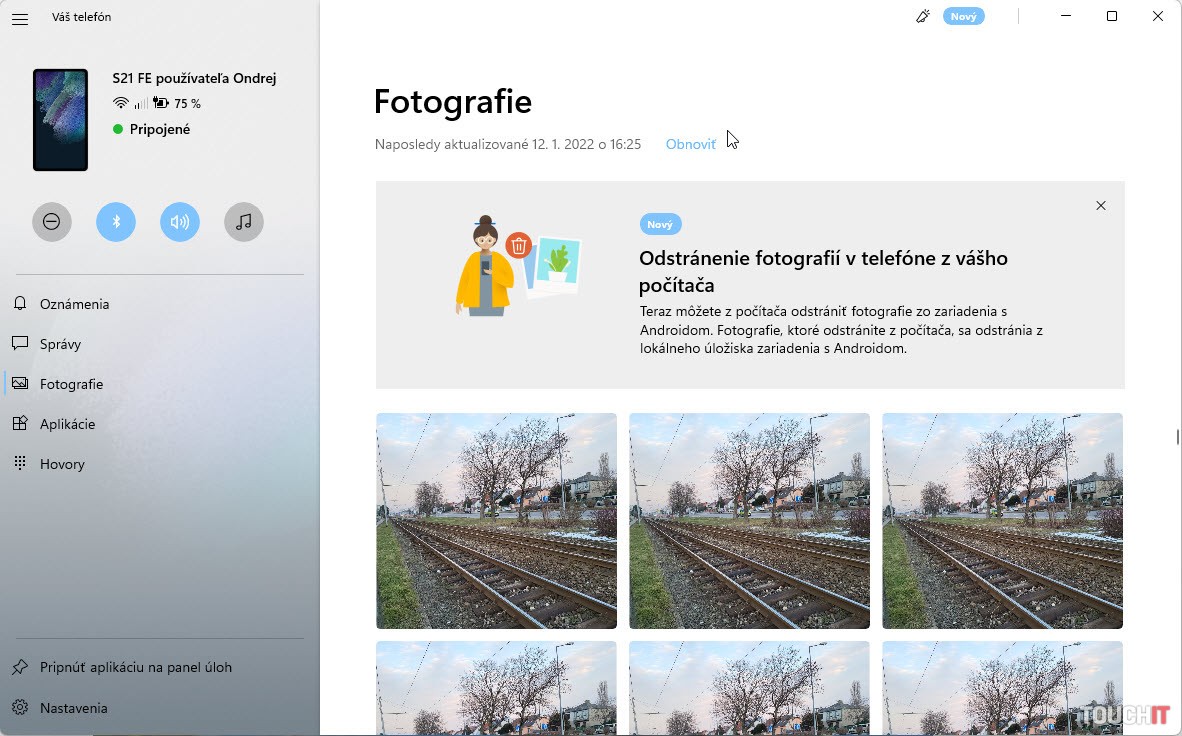Open Nastavenia settings
Image resolution: width=1182 pixels, height=736 pixels.
(x=73, y=708)
